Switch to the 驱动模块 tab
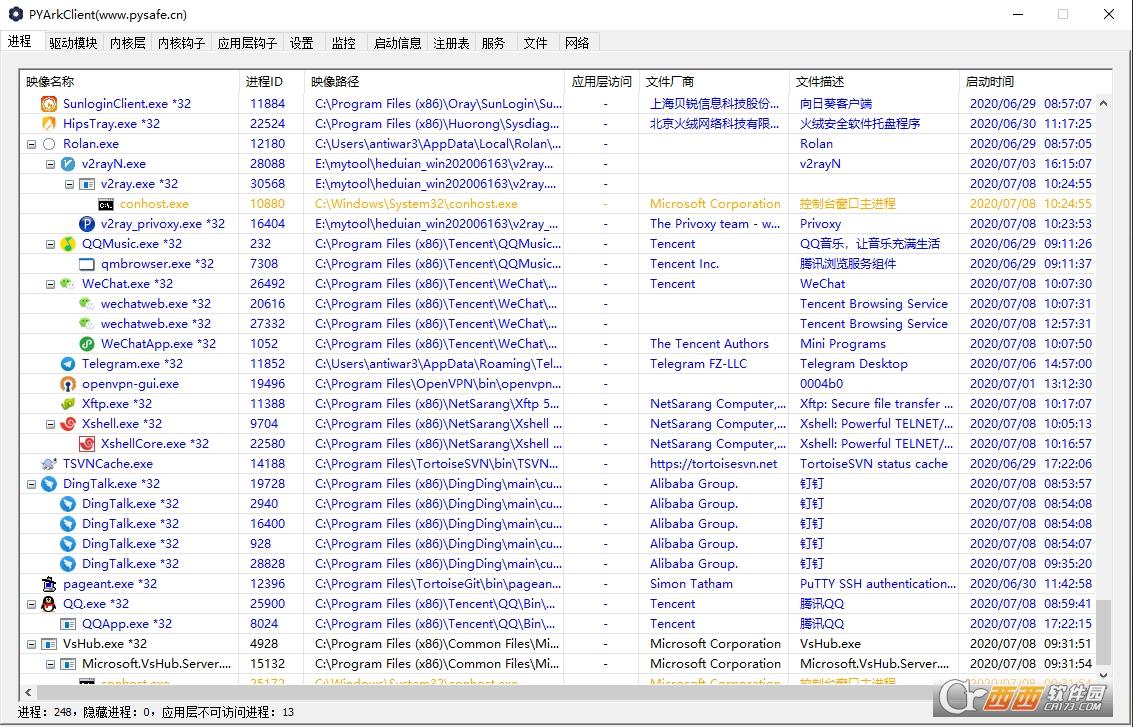 coord(73,43)
